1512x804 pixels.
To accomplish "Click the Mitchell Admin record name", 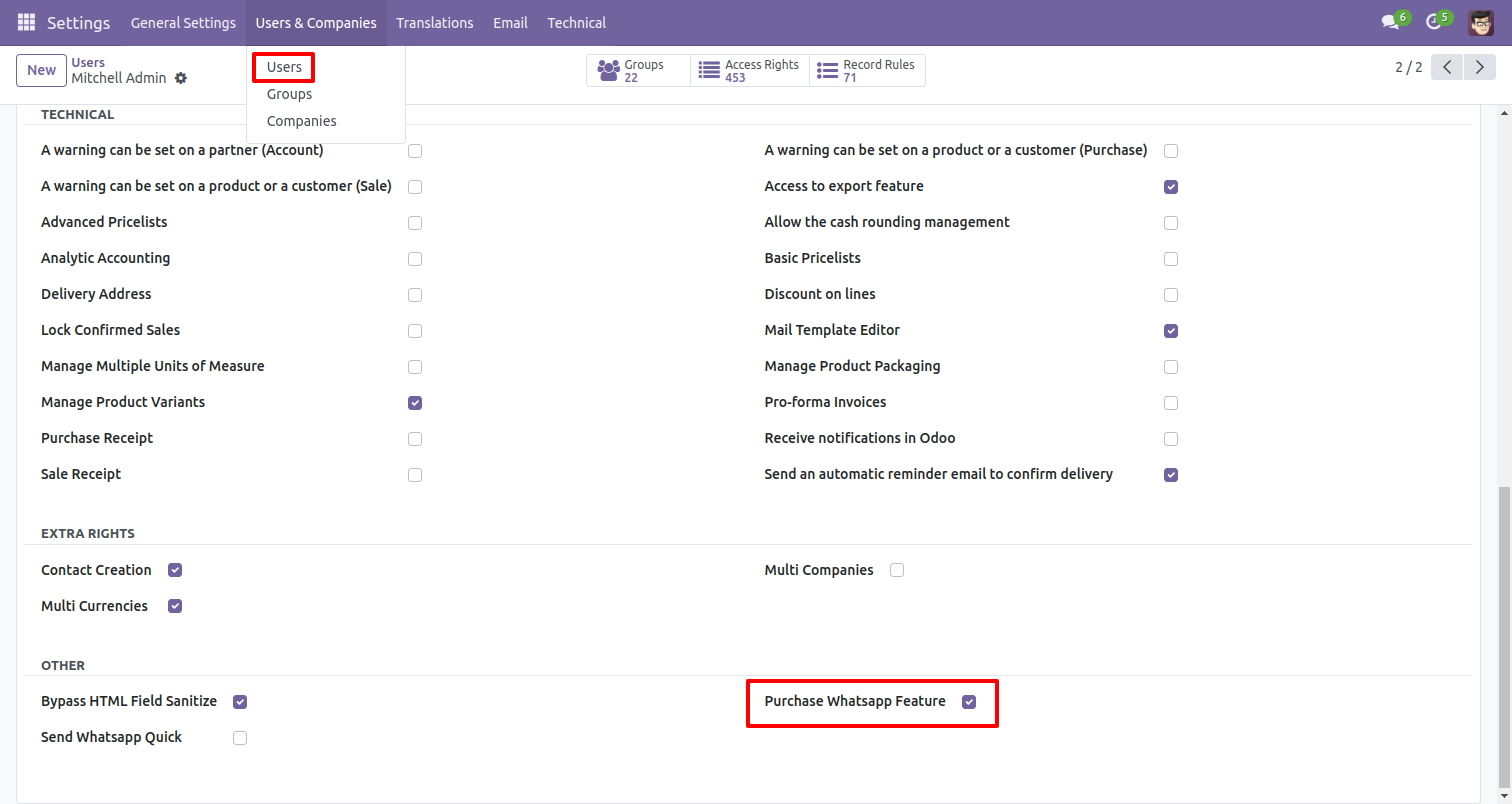I will (119, 78).
